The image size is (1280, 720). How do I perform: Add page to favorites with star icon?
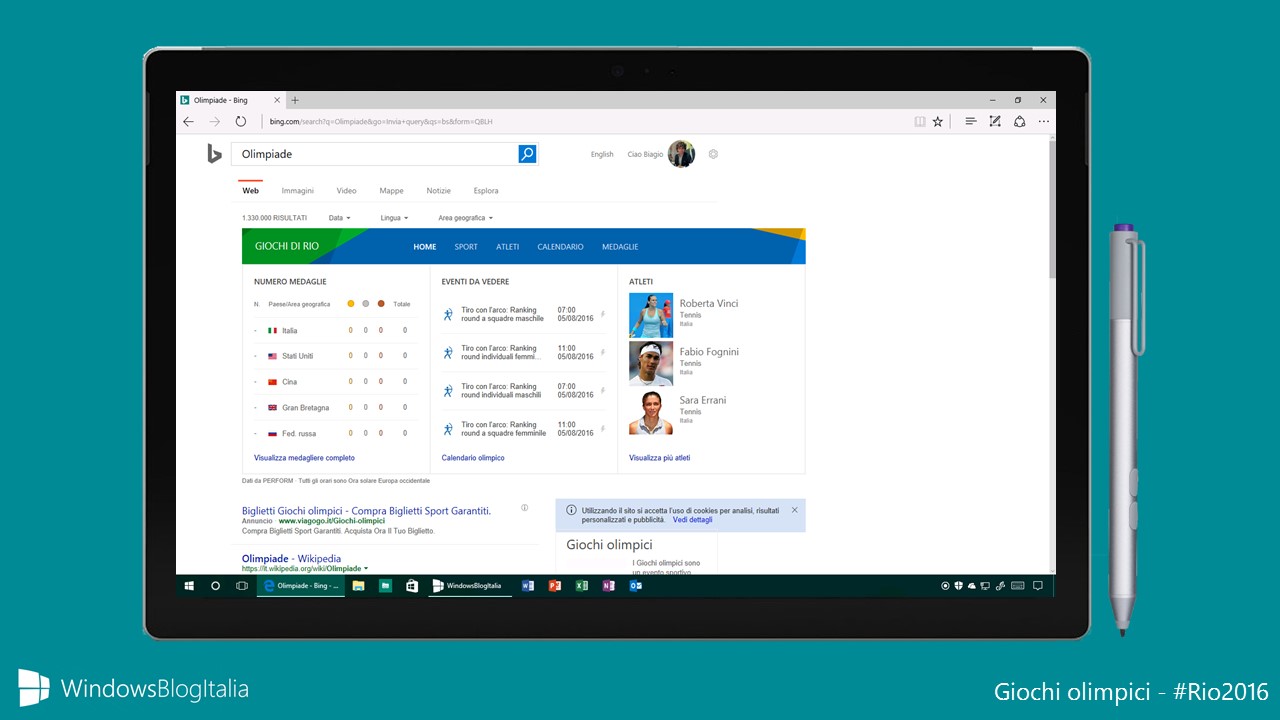938,121
